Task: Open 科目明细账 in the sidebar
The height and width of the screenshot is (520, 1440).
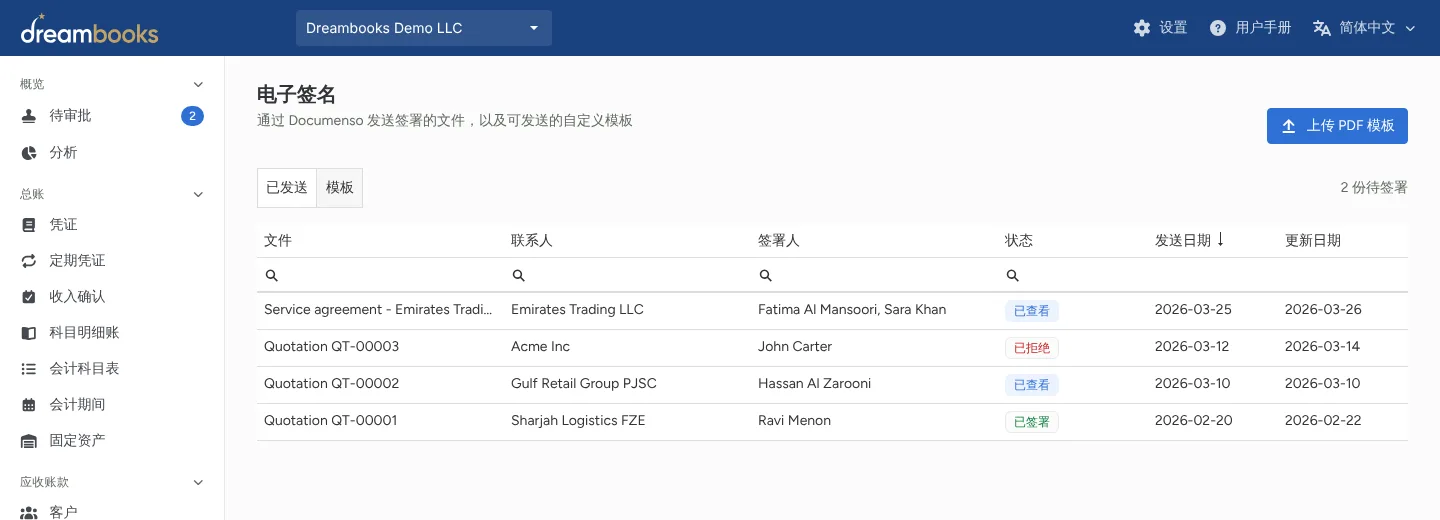Action: point(112,333)
